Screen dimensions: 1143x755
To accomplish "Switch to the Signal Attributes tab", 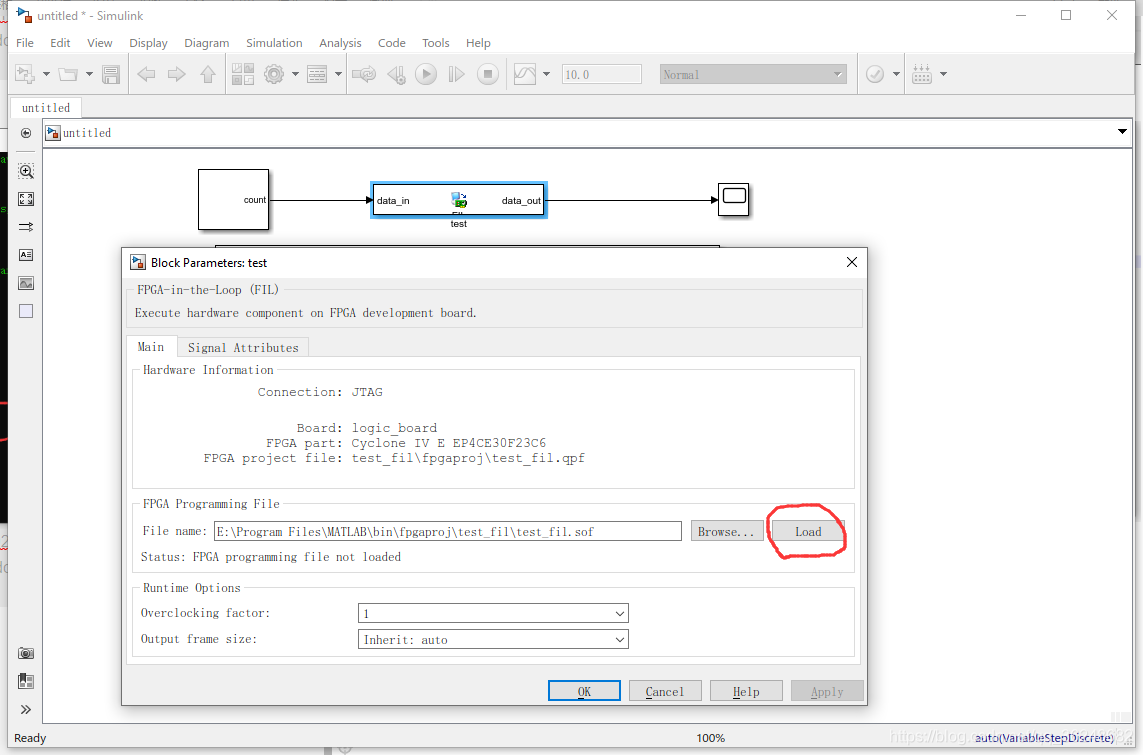I will coord(243,347).
